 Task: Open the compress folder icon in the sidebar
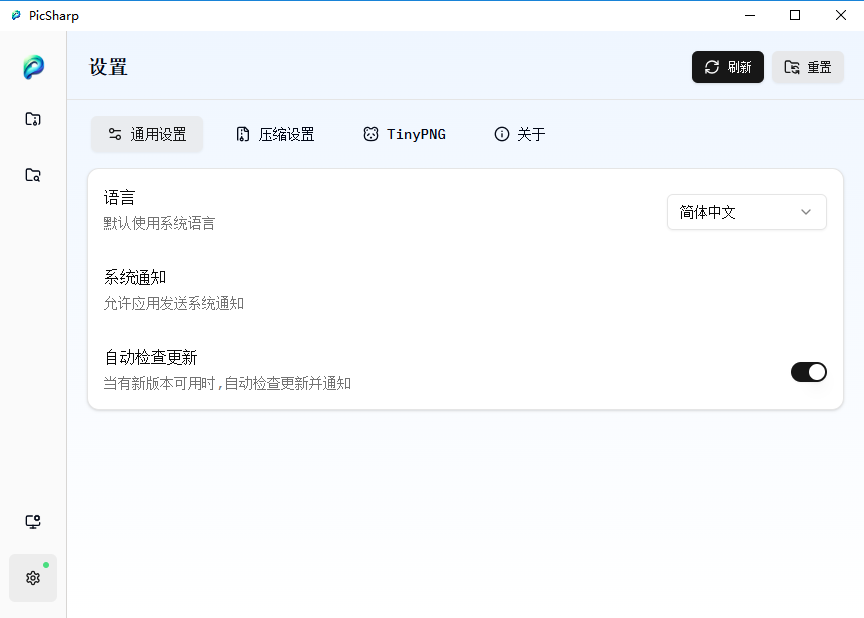33,118
